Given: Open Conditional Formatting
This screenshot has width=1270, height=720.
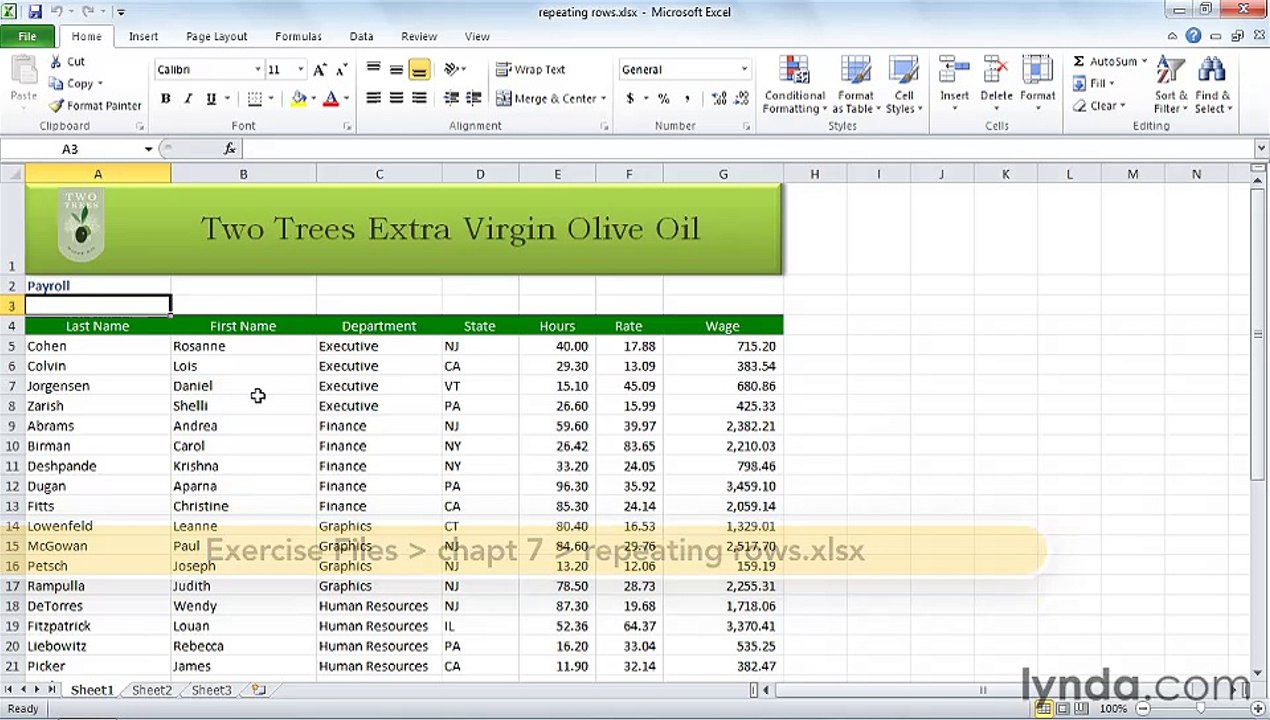Looking at the screenshot, I should [x=794, y=86].
